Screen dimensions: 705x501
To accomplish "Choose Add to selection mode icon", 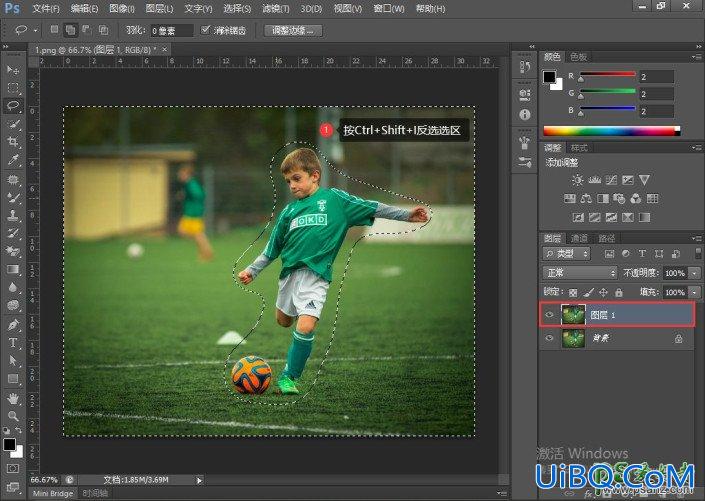I will (71, 30).
